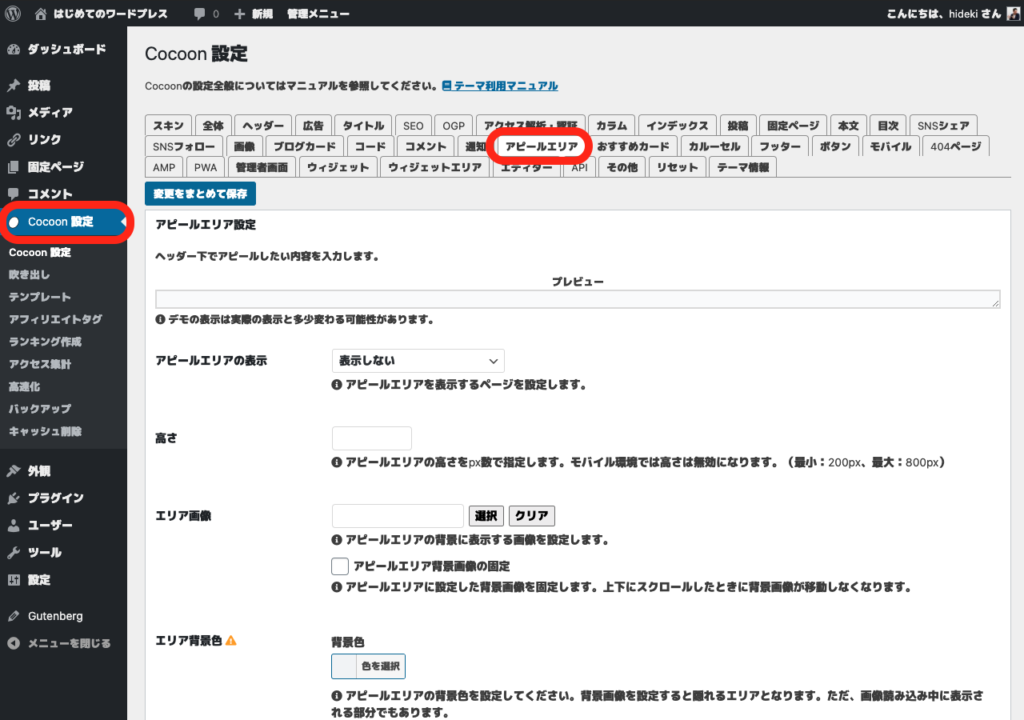Select the ブログカード tab
The height and width of the screenshot is (720, 1024).
304,146
